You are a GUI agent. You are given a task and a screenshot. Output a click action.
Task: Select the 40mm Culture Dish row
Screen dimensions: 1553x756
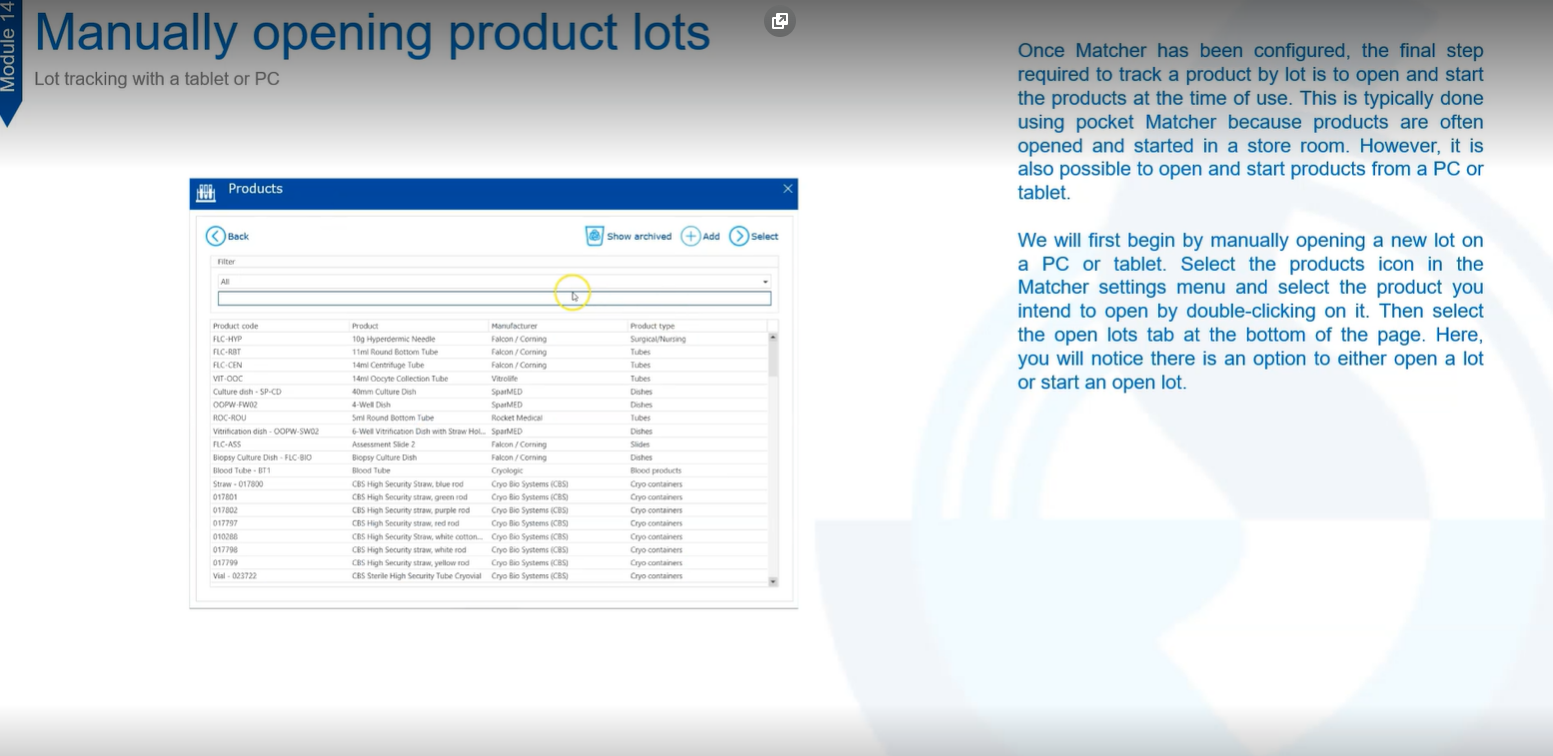[x=400, y=391]
